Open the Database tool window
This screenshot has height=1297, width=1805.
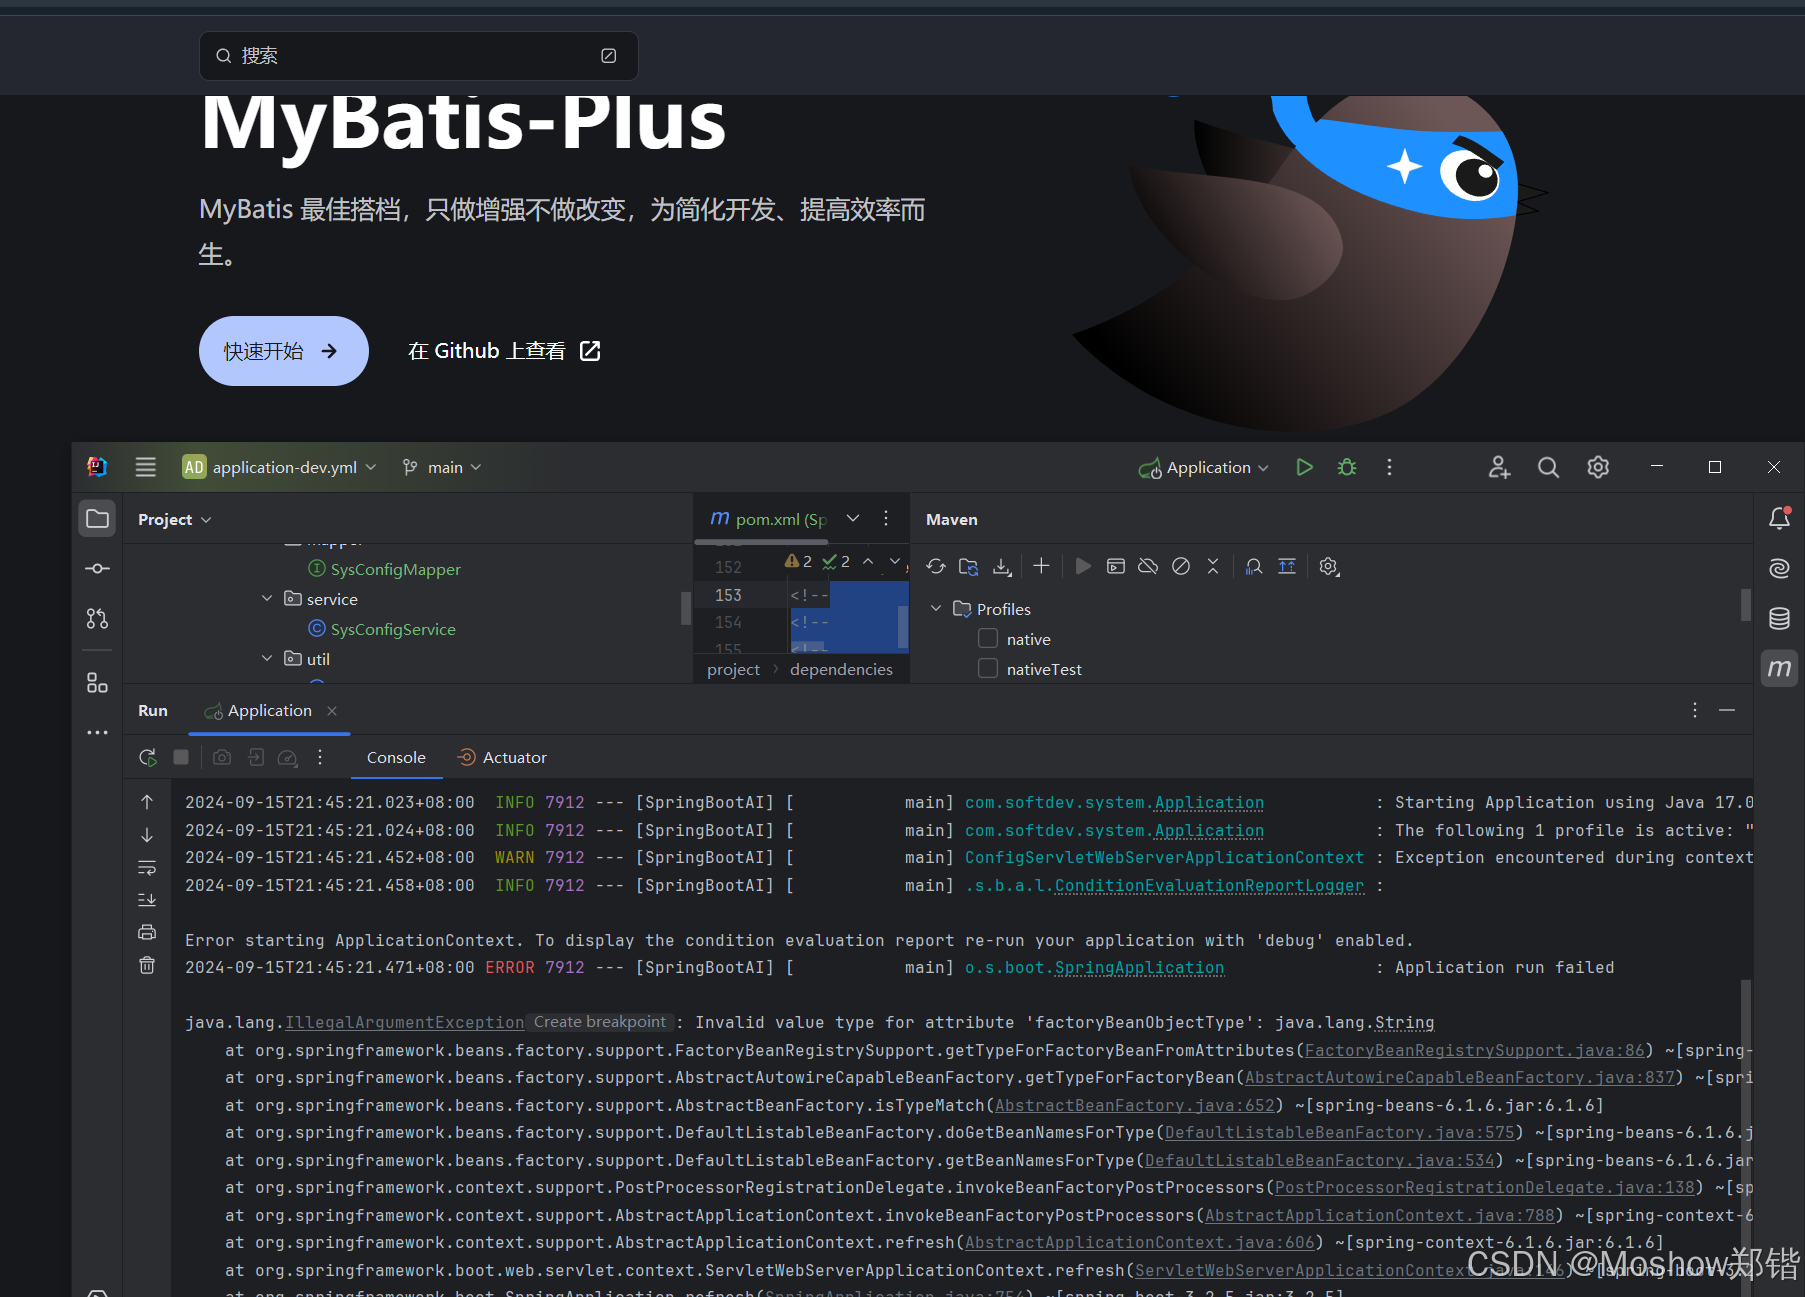[1779, 618]
